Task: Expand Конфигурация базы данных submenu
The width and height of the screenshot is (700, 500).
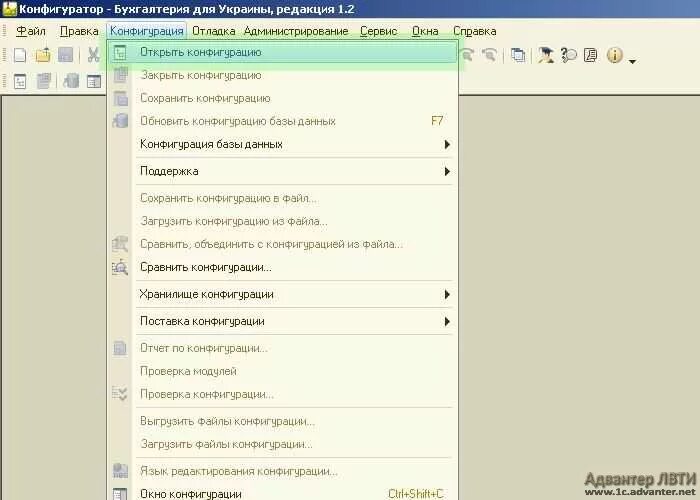Action: coord(283,144)
